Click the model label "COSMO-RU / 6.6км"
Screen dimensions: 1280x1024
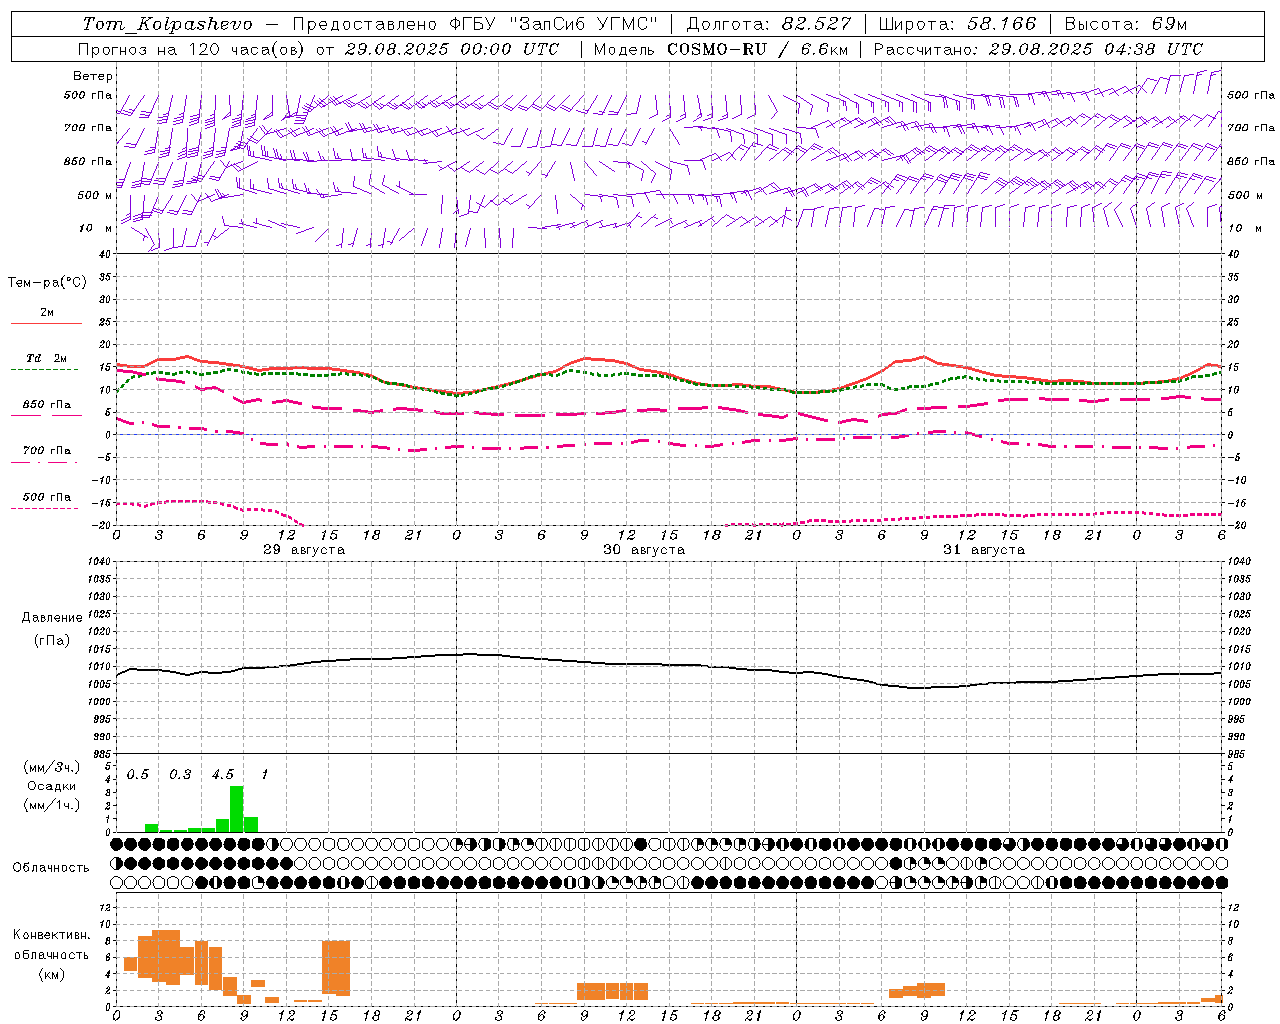pyautogui.click(x=757, y=49)
